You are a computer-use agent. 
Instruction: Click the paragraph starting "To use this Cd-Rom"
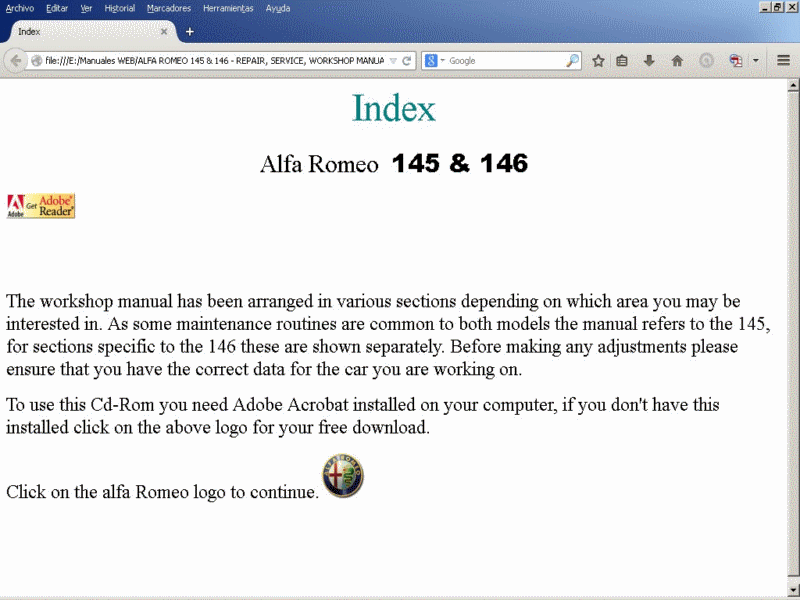pos(363,416)
